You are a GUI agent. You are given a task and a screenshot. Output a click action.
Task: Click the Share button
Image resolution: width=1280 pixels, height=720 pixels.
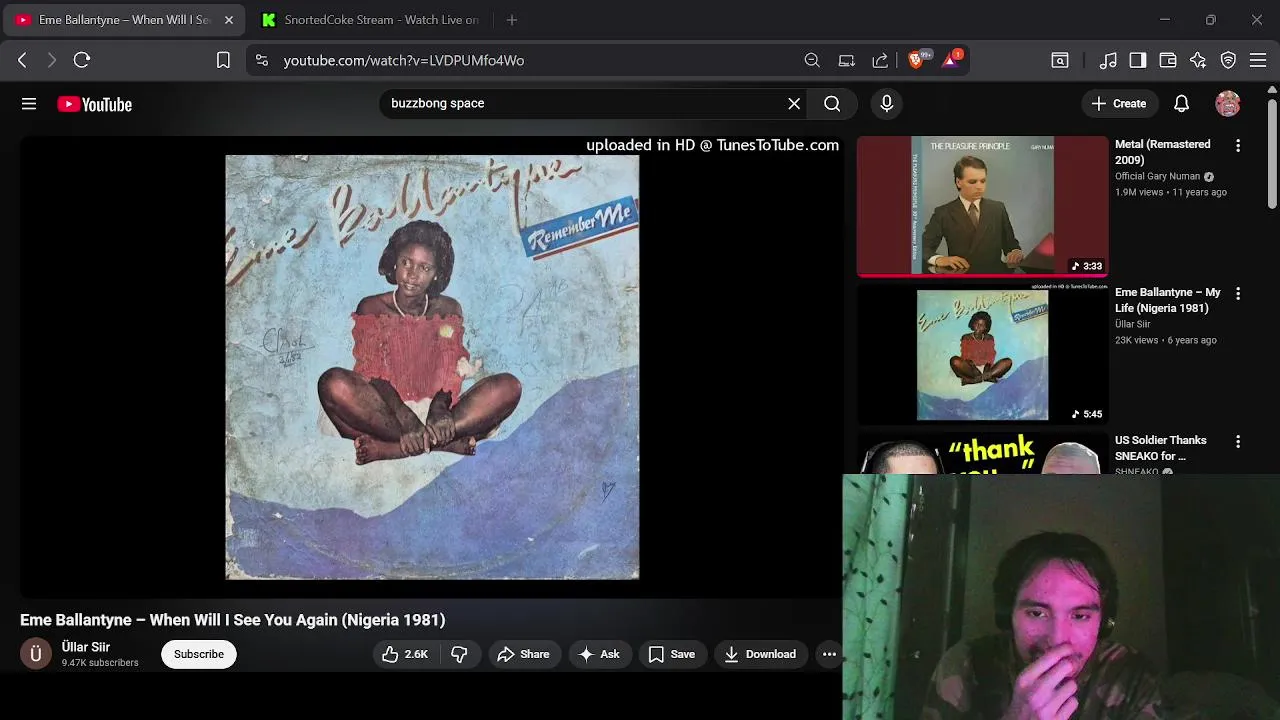[523, 654]
